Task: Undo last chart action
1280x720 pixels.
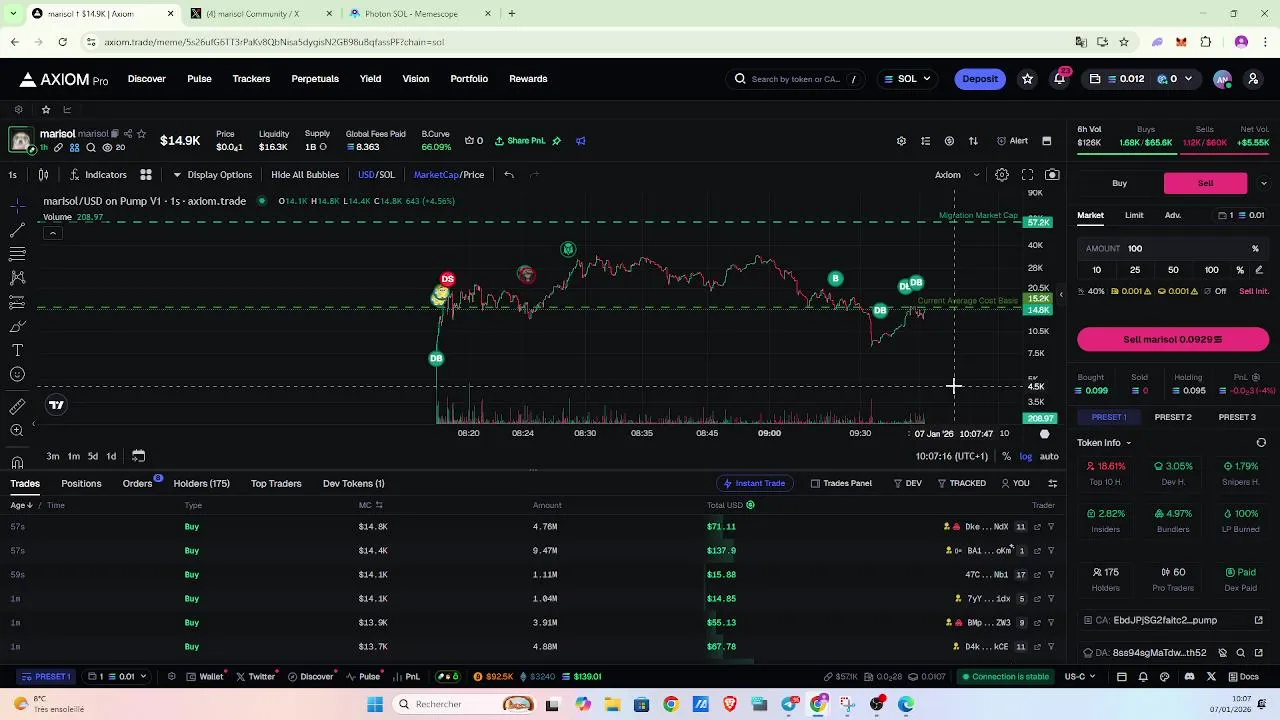Action: (509, 175)
